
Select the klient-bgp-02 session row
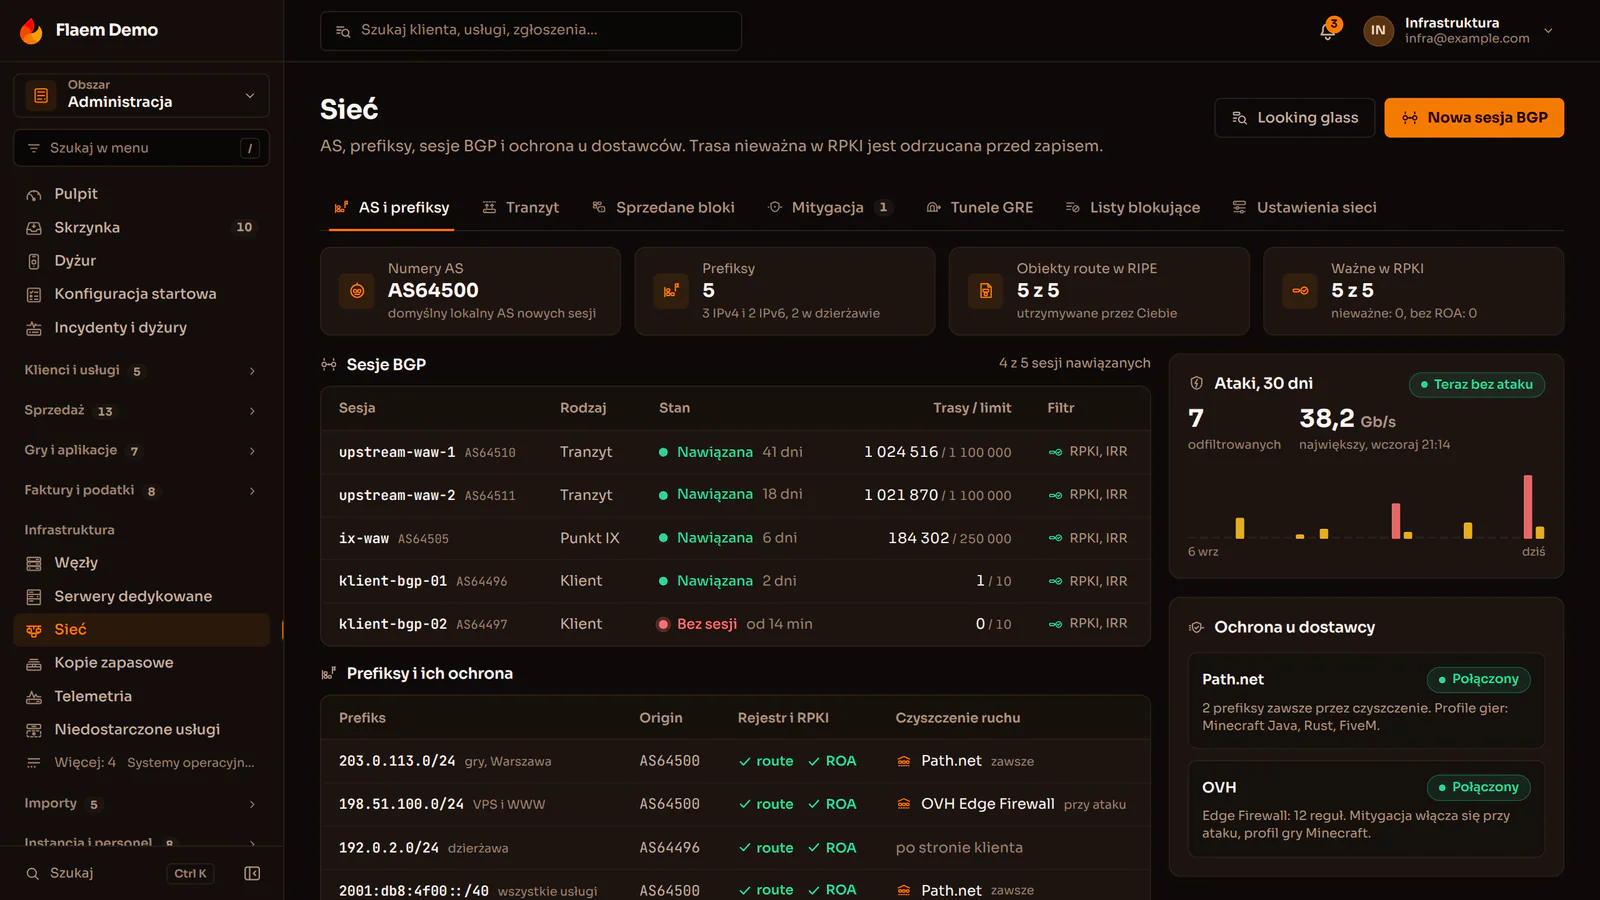click(735, 624)
